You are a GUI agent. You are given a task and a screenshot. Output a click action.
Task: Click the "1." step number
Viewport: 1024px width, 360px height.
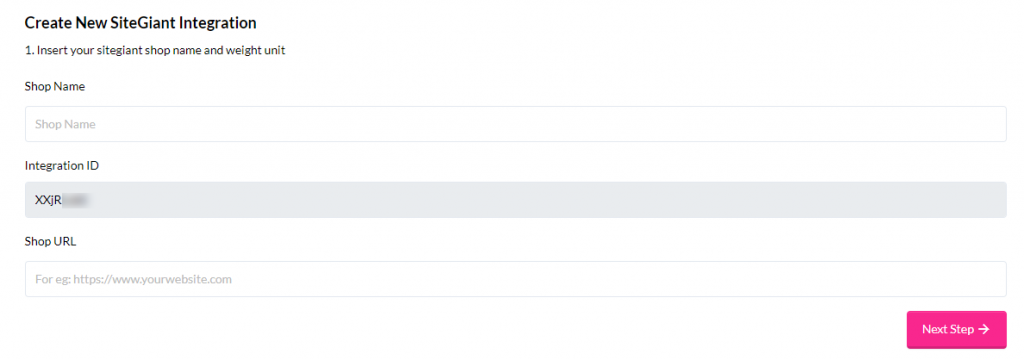tap(29, 51)
